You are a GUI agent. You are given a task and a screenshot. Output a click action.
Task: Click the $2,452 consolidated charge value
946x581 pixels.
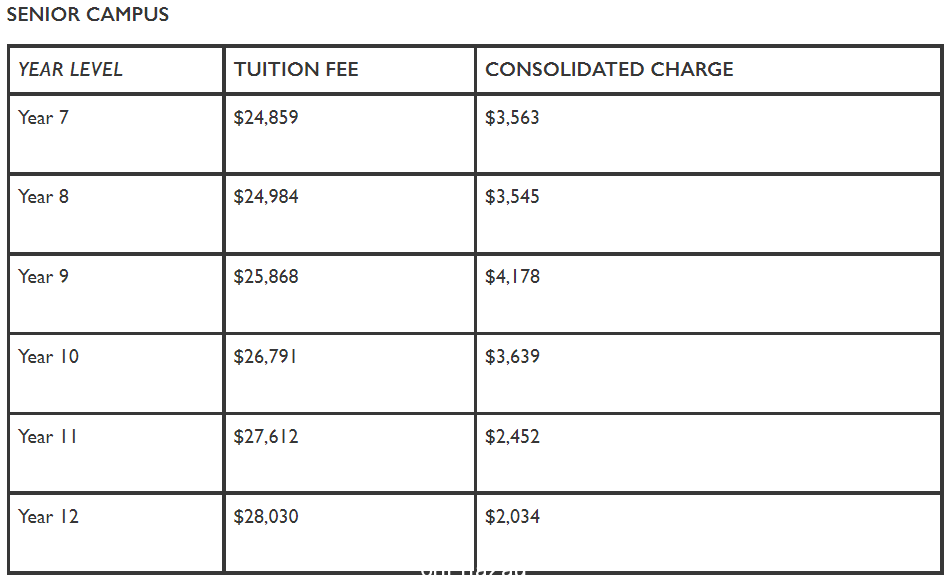click(512, 436)
